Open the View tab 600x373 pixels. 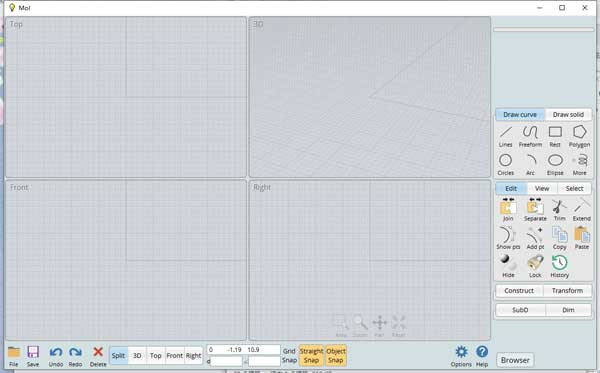[542, 188]
